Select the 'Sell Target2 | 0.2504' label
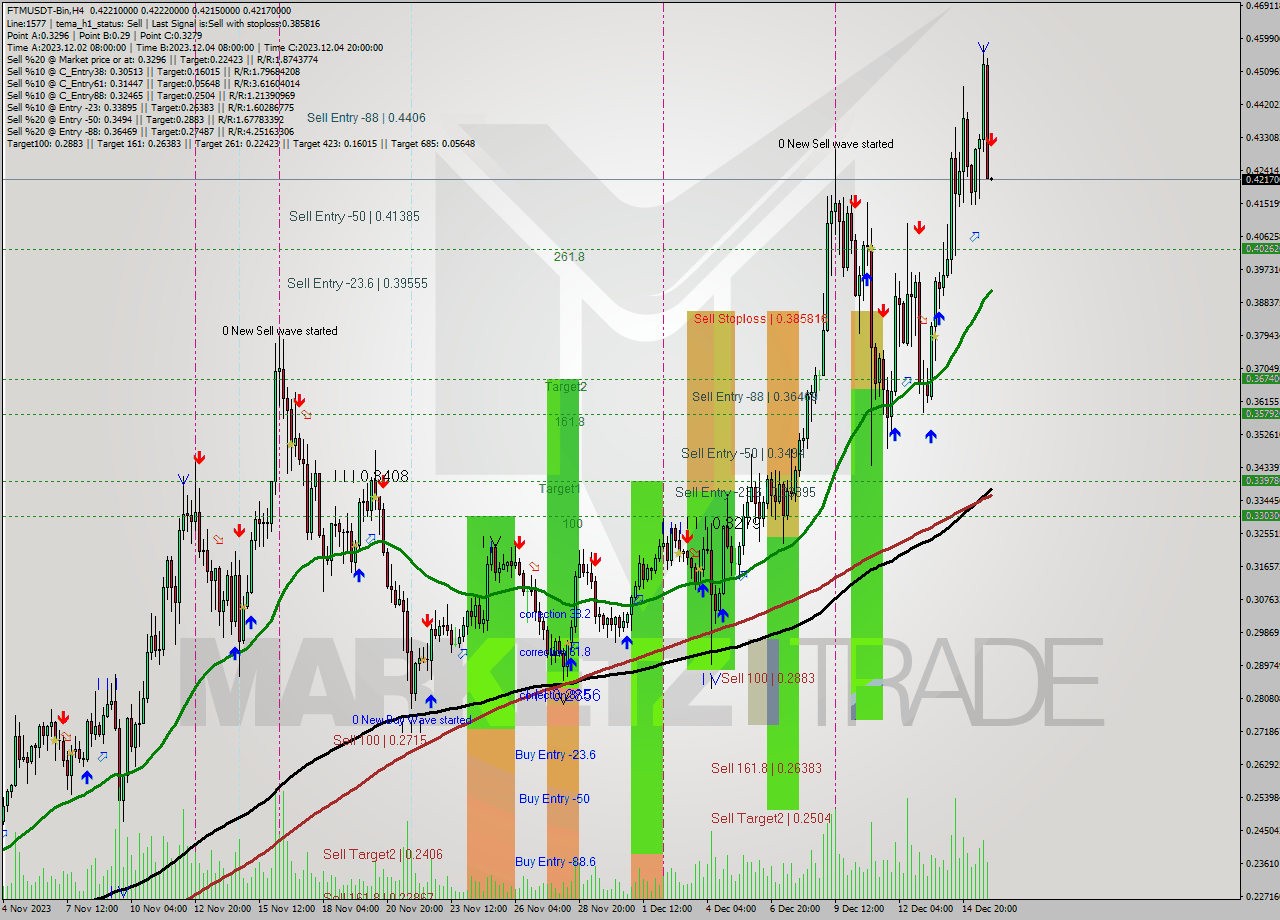 [771, 818]
